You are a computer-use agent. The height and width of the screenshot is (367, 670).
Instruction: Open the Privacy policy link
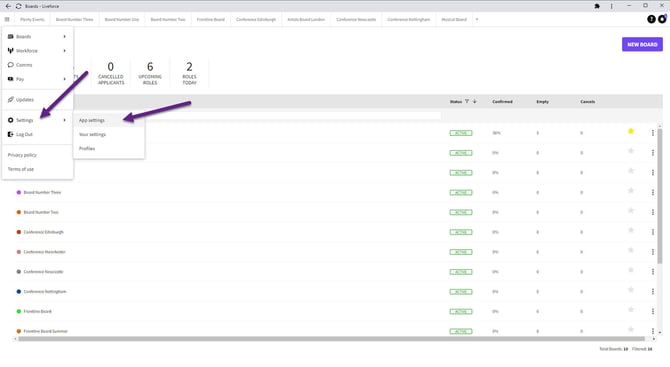tap(22, 155)
